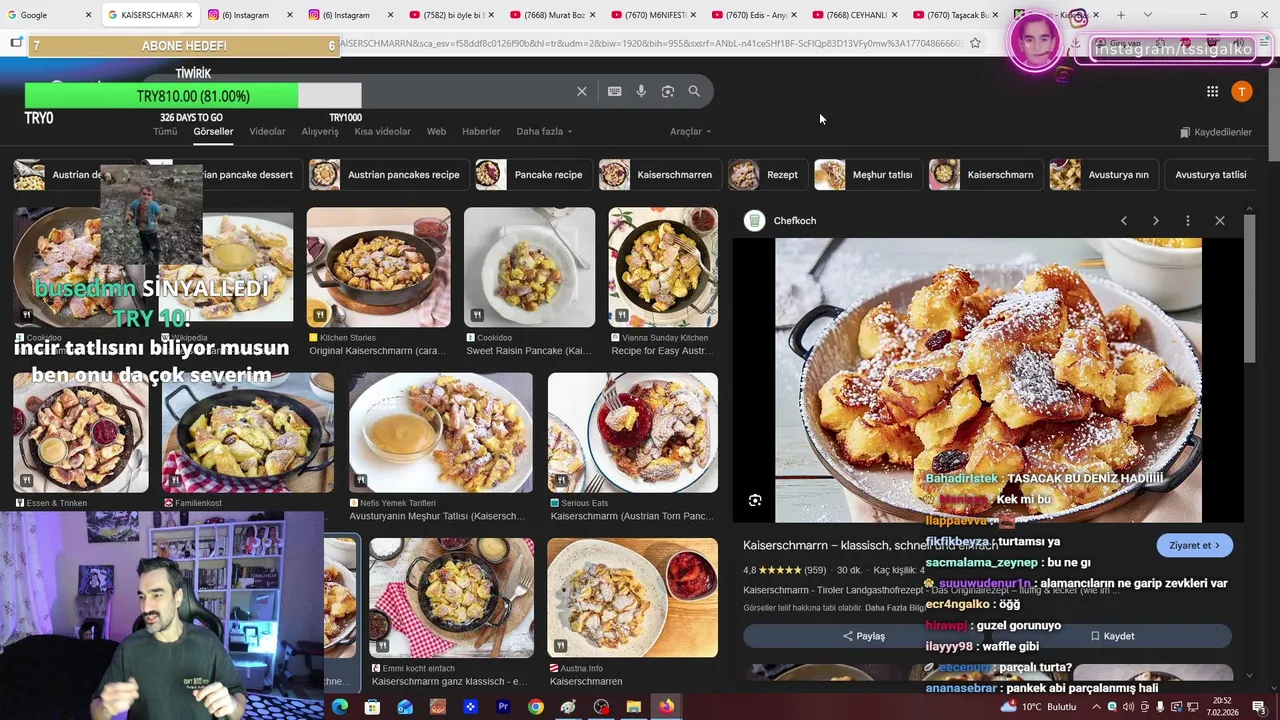Show next image in preview panel

point(1156,220)
